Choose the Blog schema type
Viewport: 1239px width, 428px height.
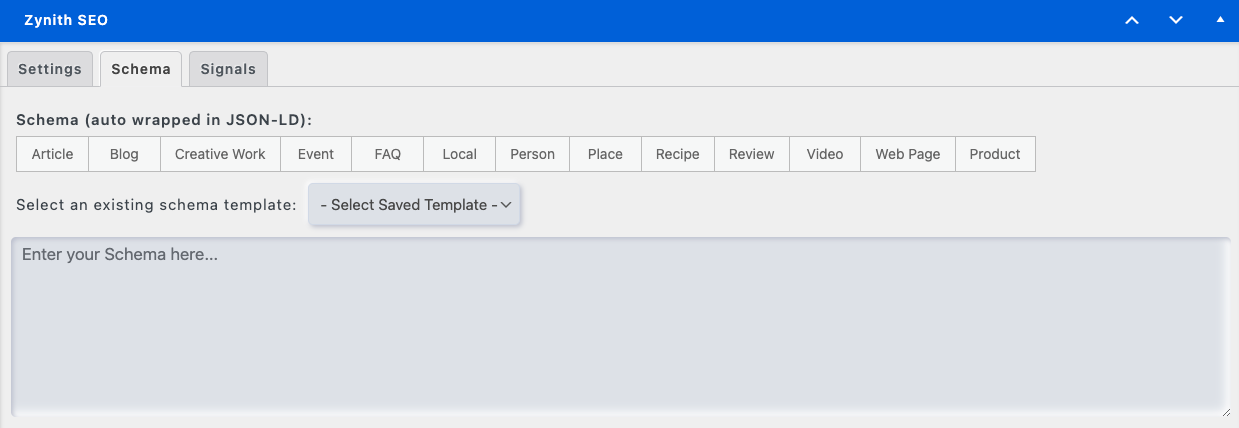point(124,154)
